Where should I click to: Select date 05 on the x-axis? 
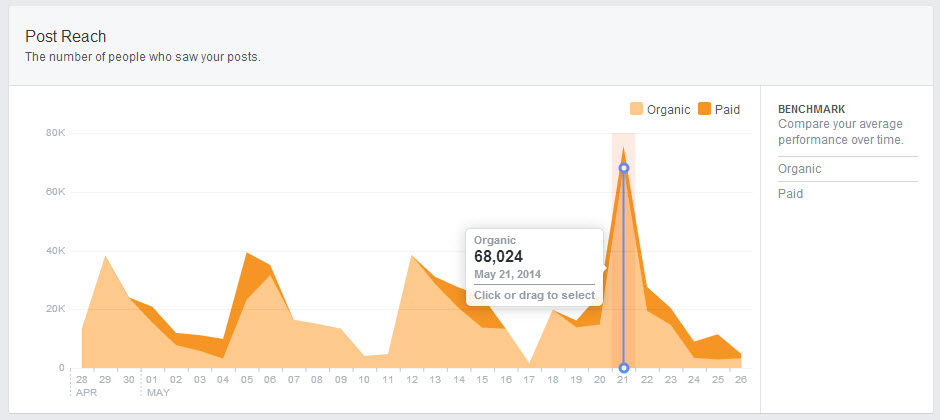click(246, 380)
